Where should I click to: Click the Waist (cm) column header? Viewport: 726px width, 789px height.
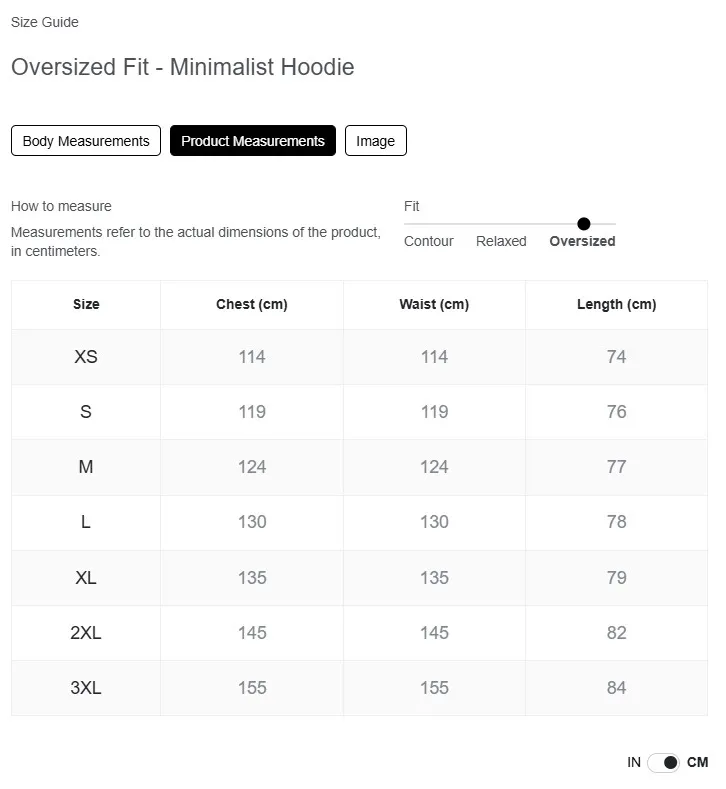point(434,304)
